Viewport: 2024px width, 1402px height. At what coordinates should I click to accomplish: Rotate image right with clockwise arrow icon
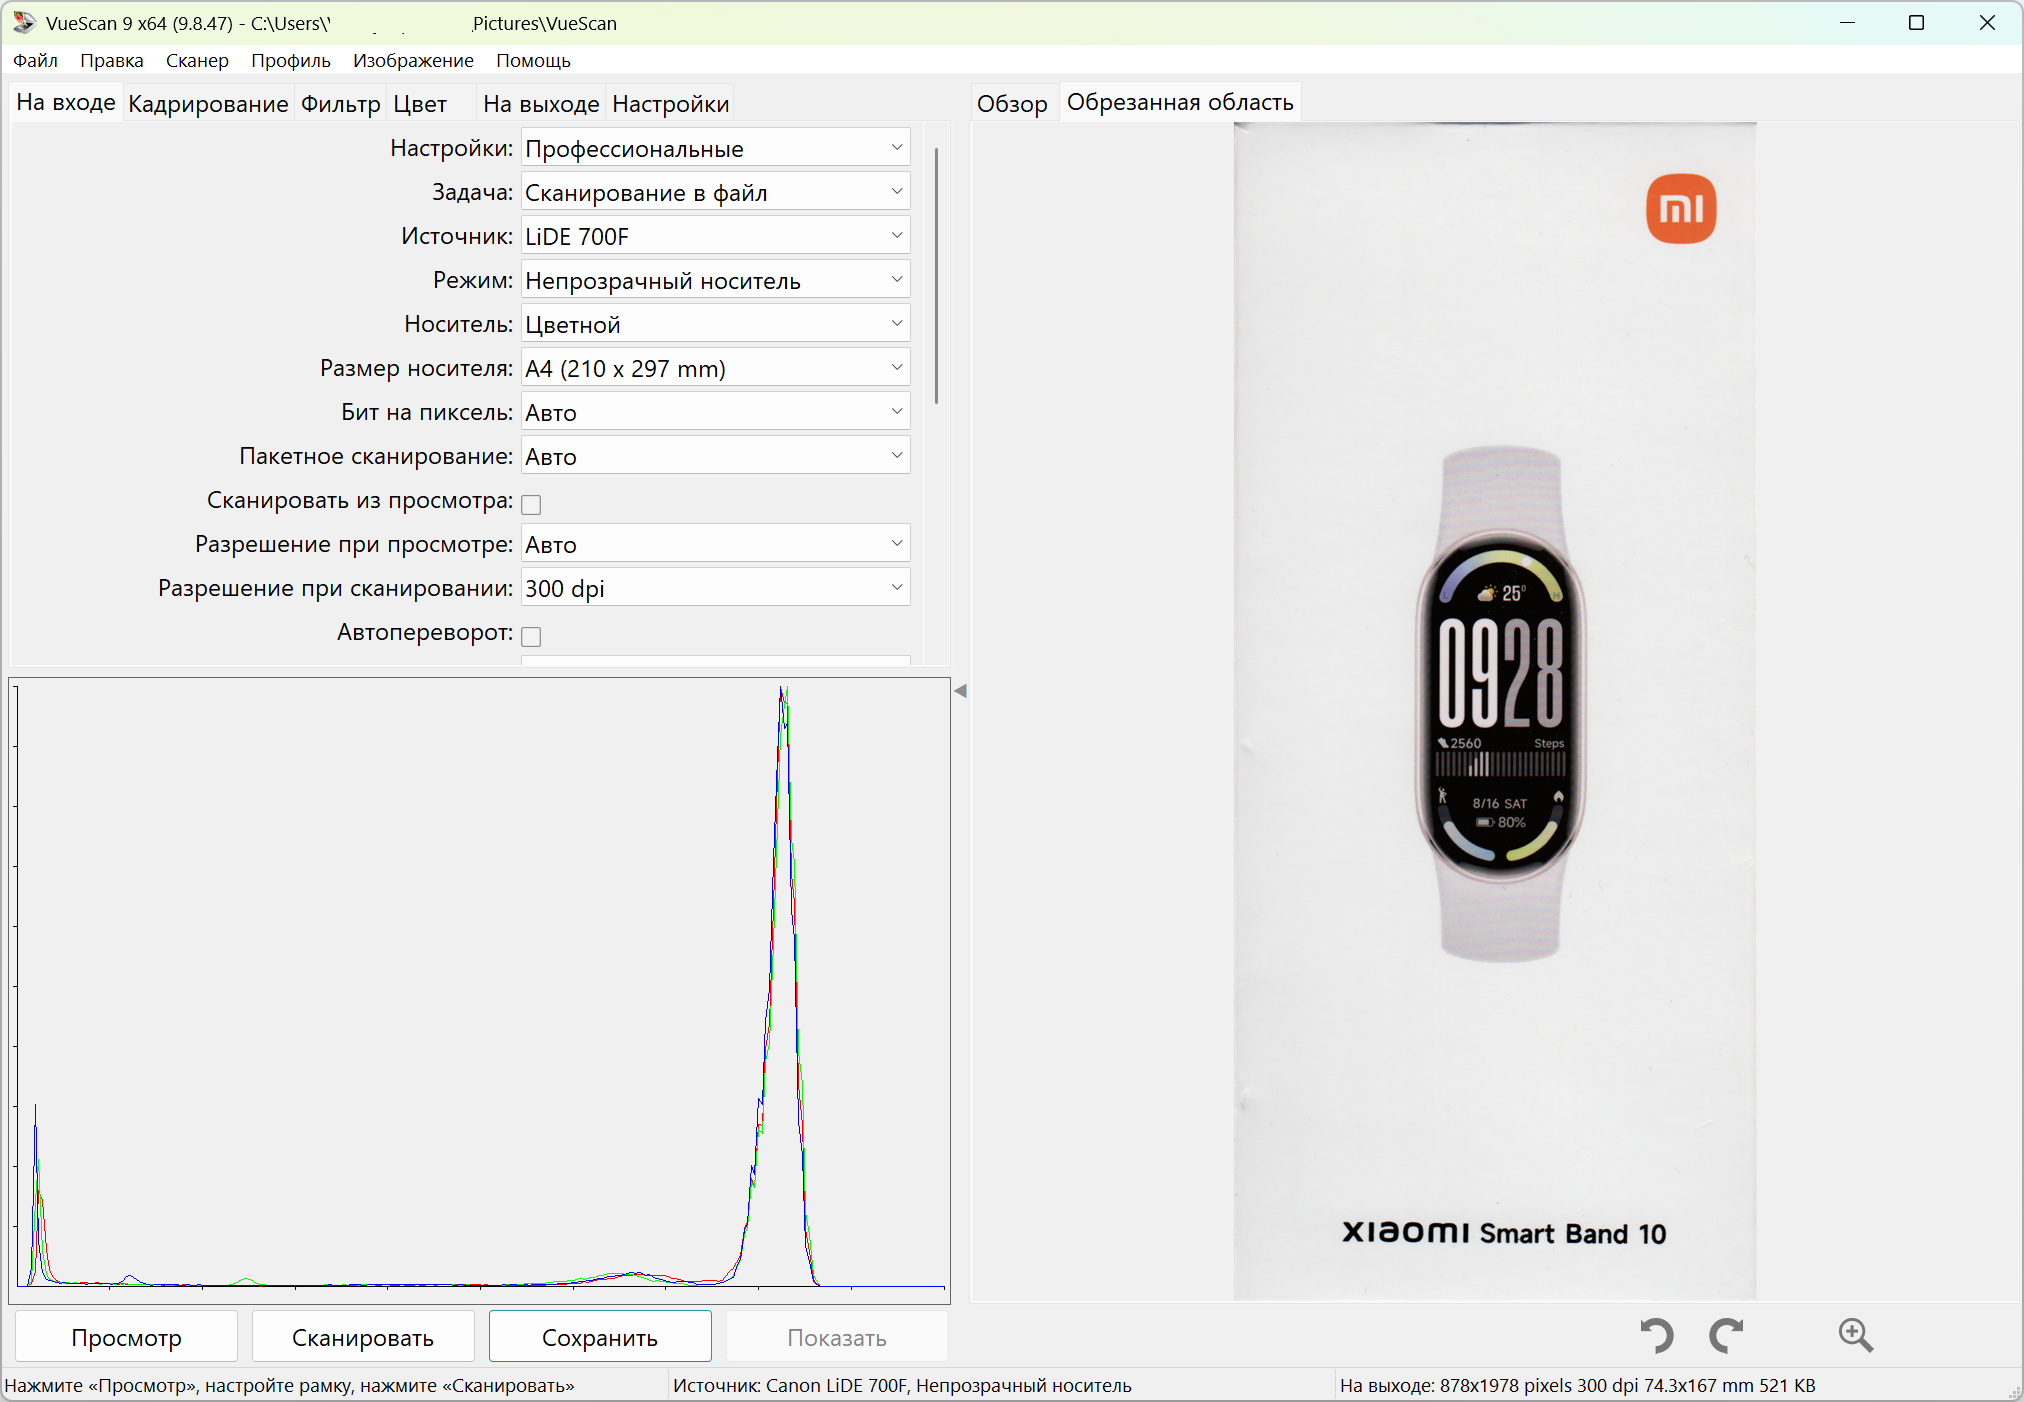click(x=1727, y=1335)
